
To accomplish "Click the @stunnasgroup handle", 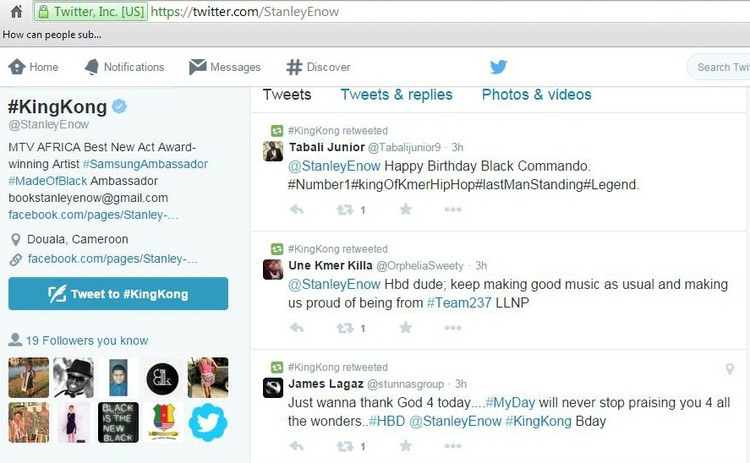I will point(405,384).
